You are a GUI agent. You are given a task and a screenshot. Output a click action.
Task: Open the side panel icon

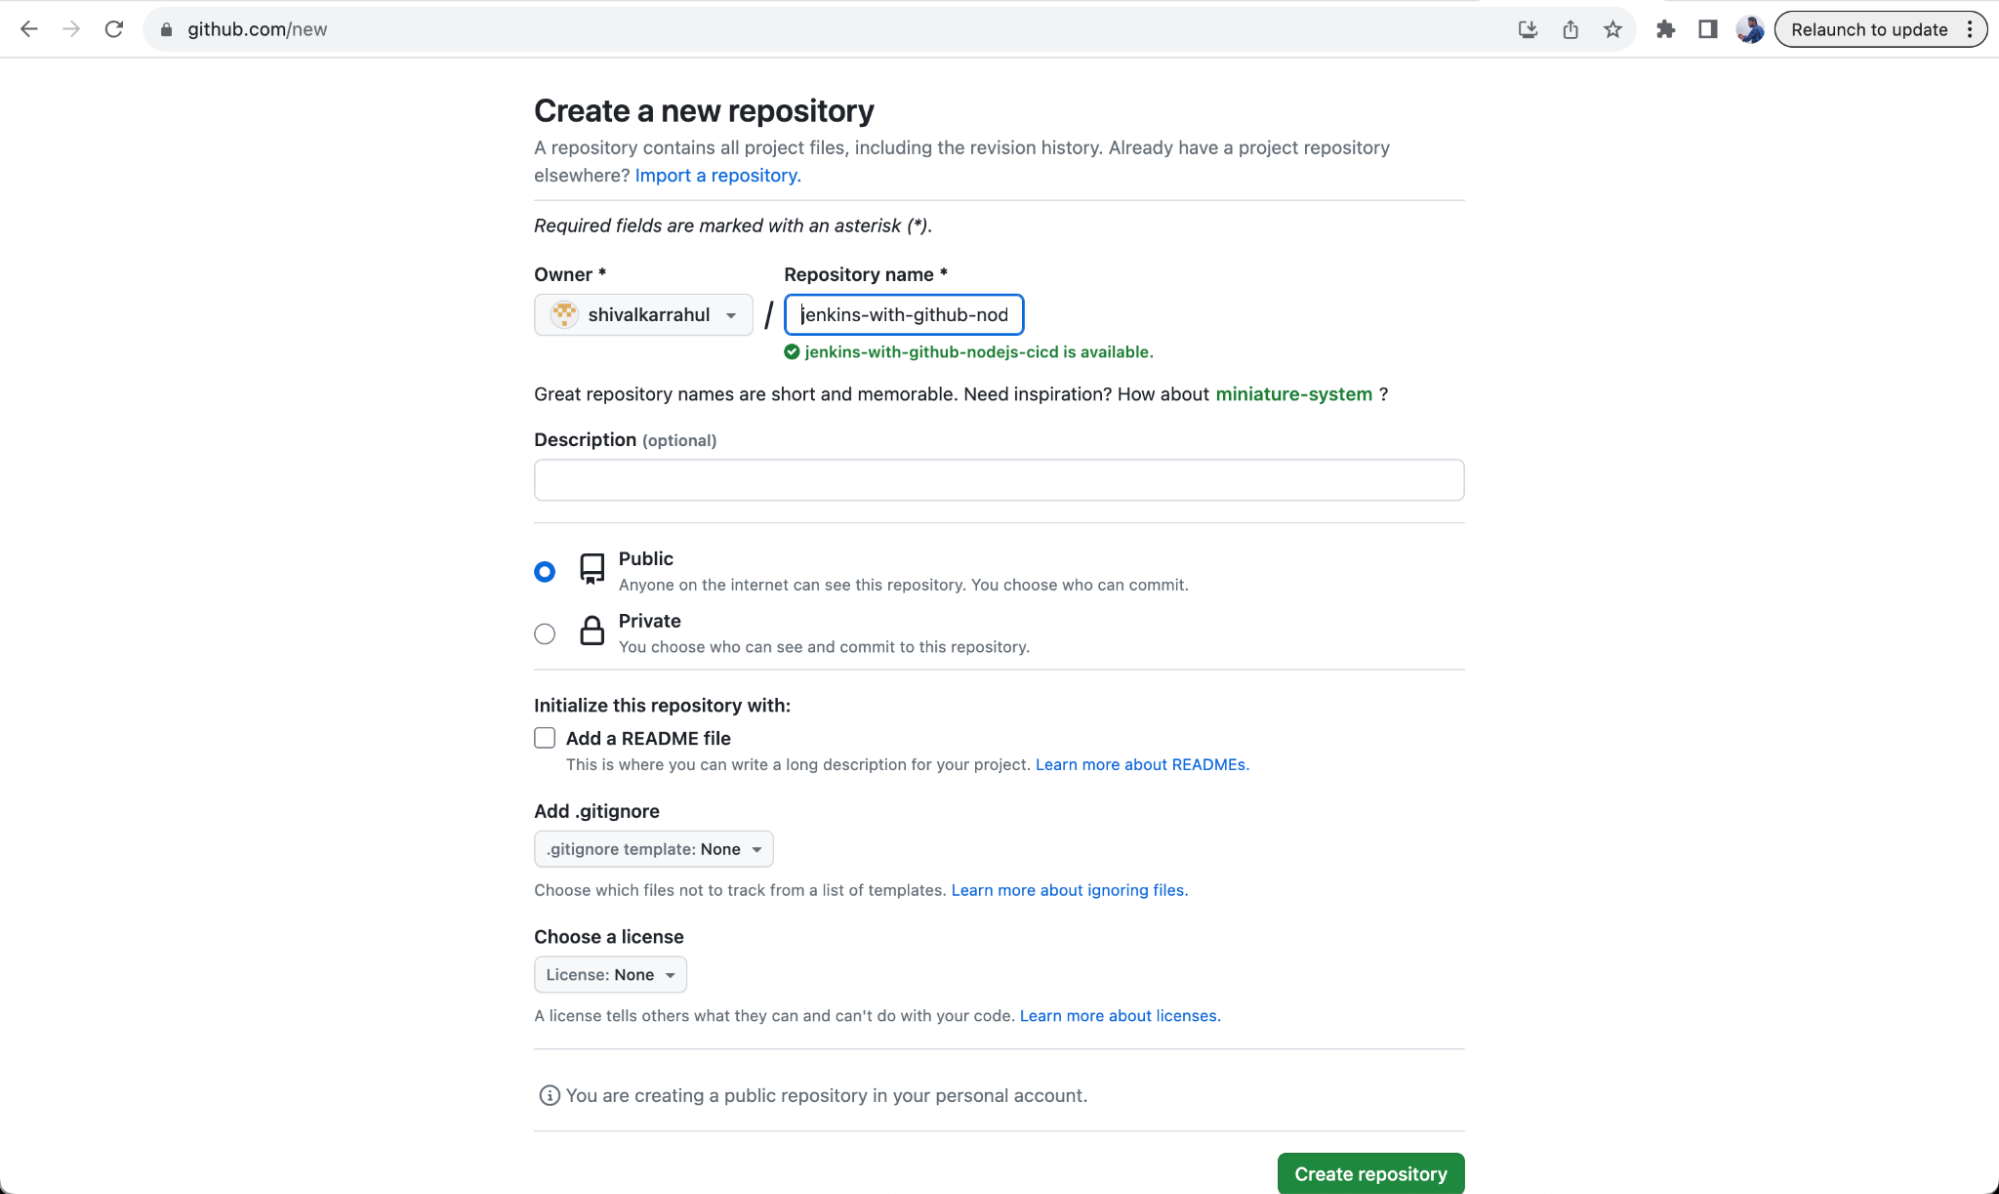click(x=1707, y=29)
